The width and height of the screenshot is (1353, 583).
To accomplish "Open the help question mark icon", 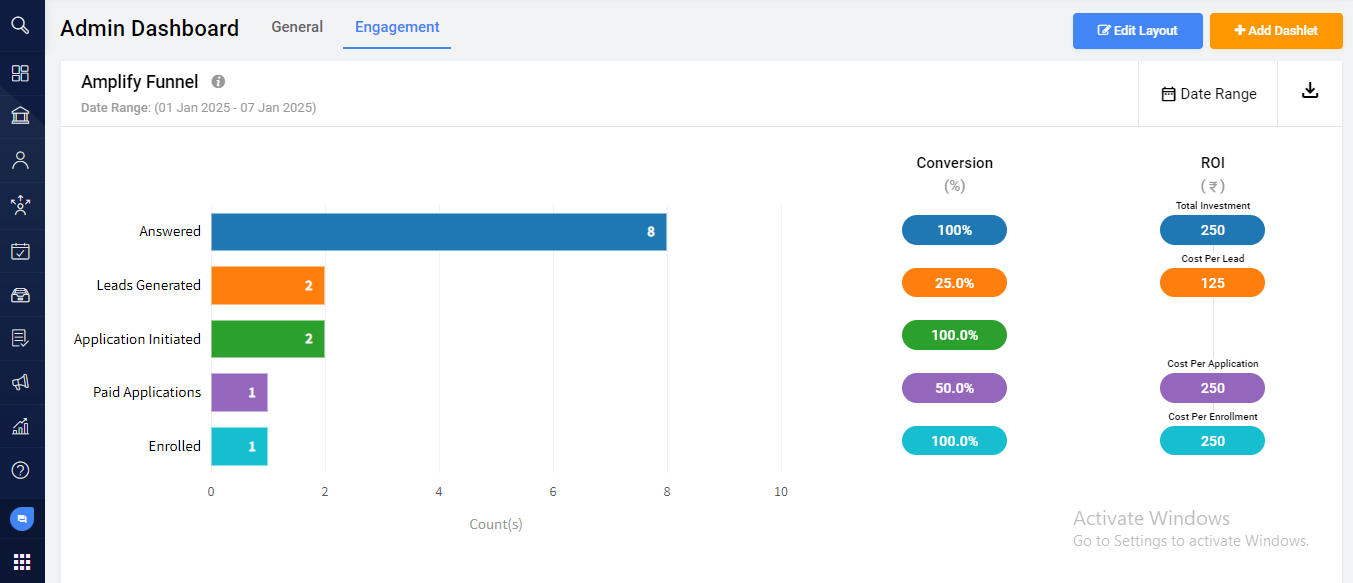I will coord(20,470).
